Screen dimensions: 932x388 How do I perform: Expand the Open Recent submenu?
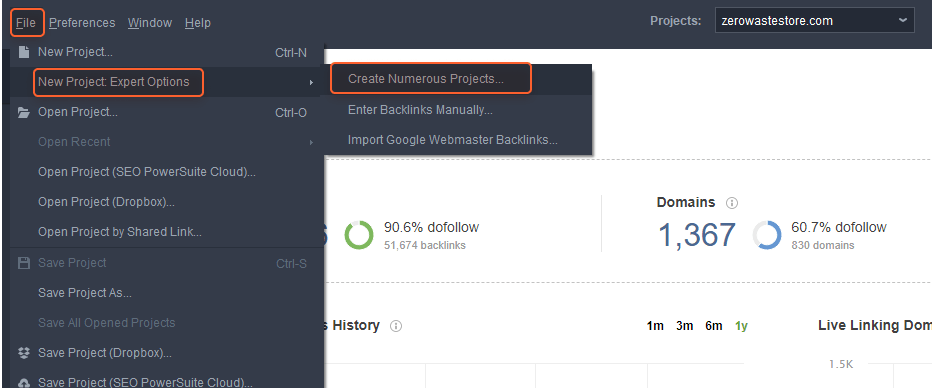pyautogui.click(x=167, y=142)
